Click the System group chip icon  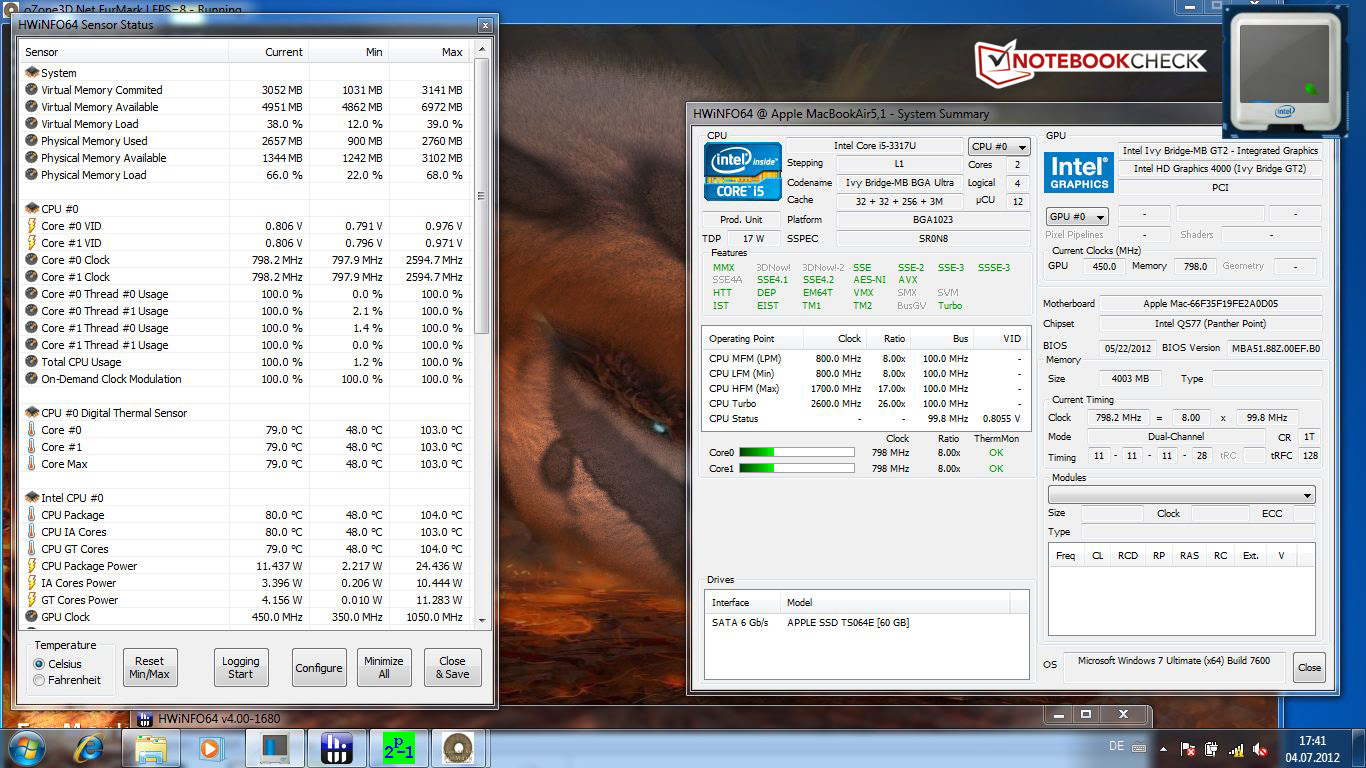pyautogui.click(x=32, y=73)
